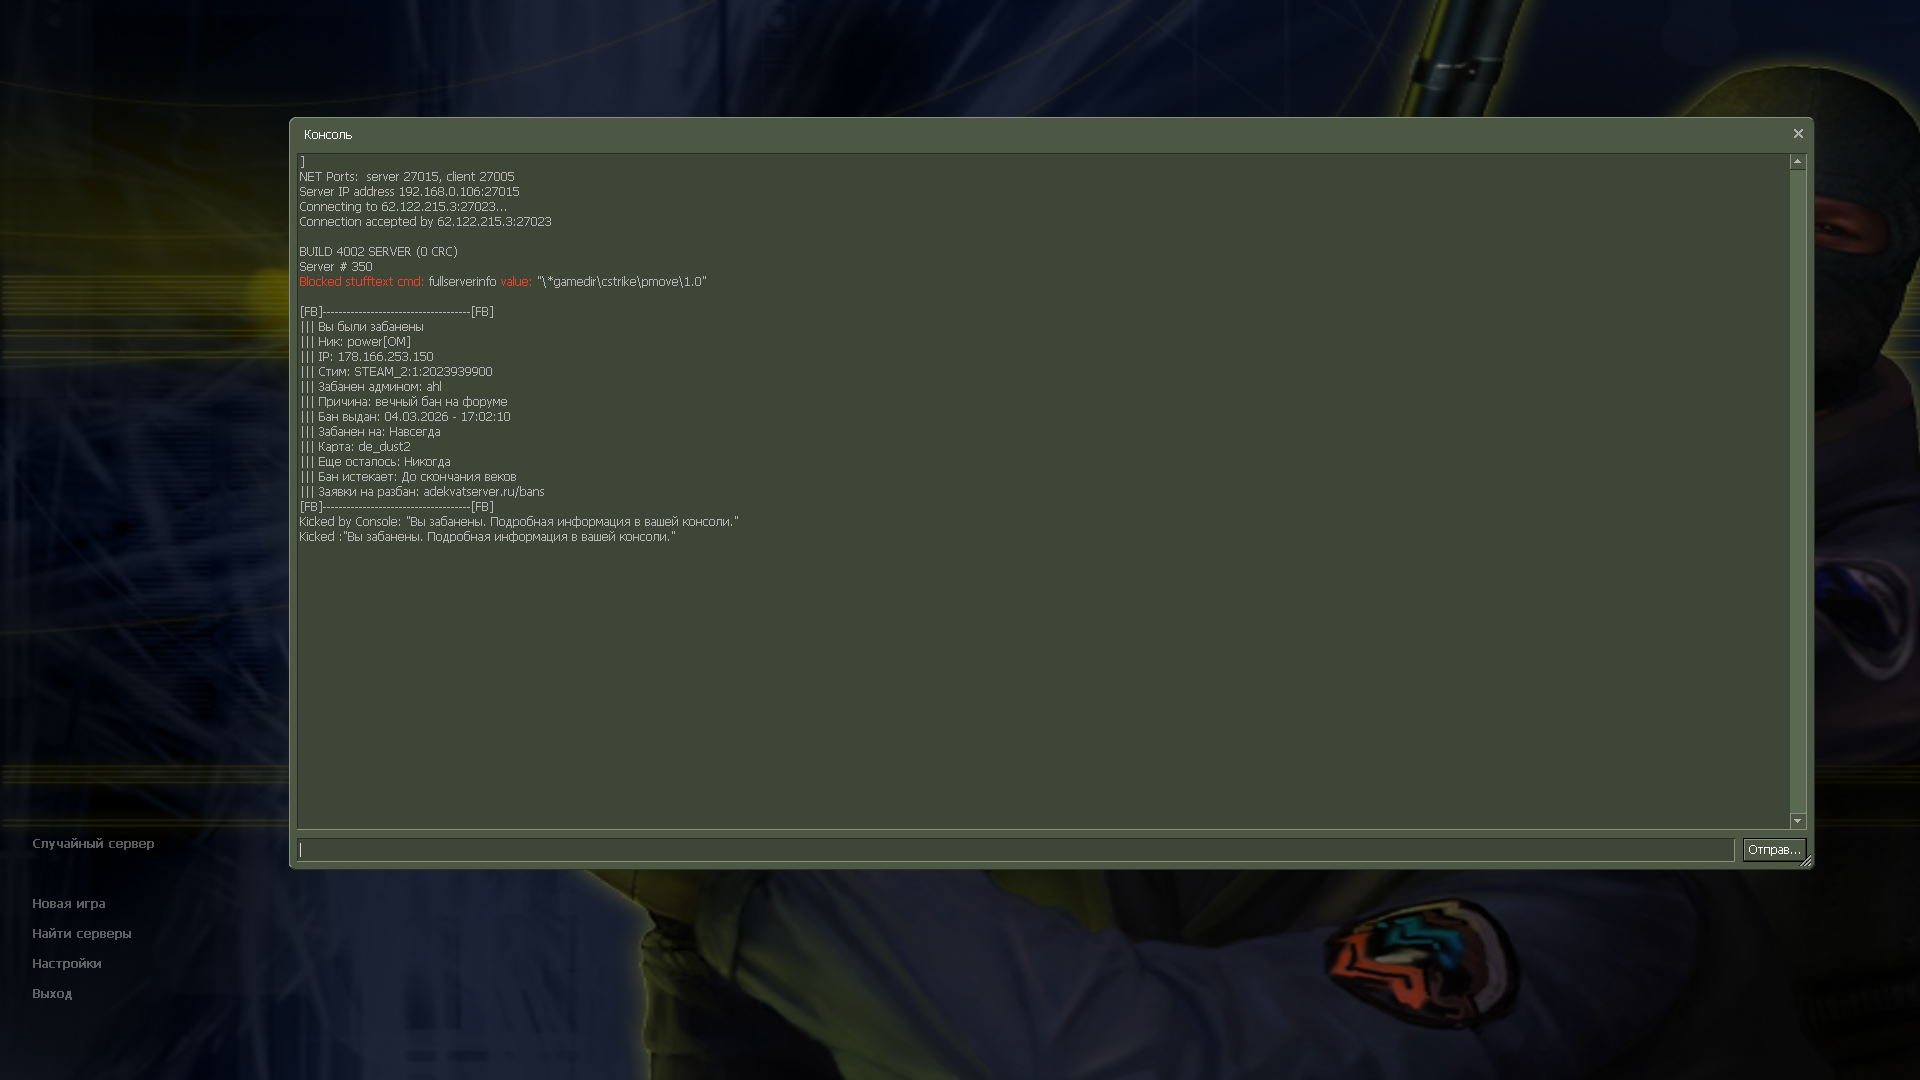
Task: Click the resize grip at console corner
Action: tap(1806, 861)
